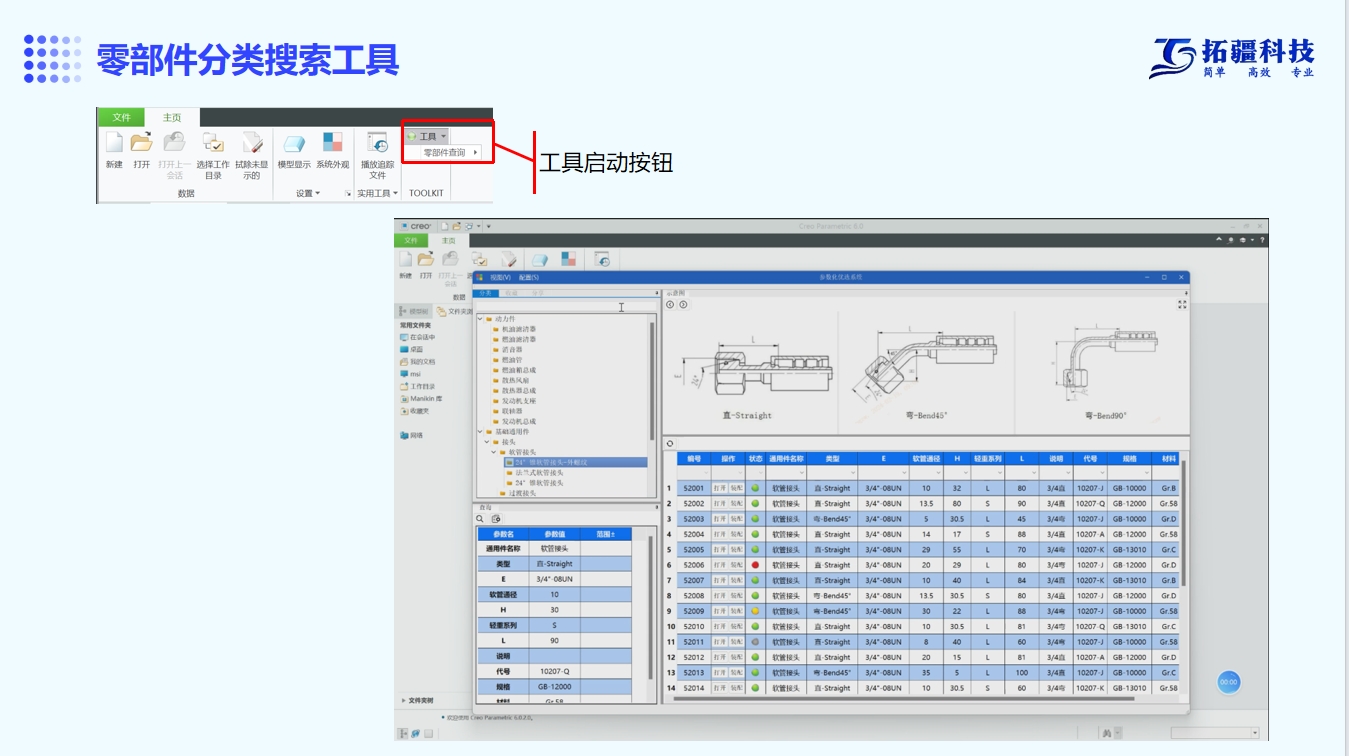The width and height of the screenshot is (1349, 756).
Task: Click the red status dot in row 52006
Action: point(755,565)
